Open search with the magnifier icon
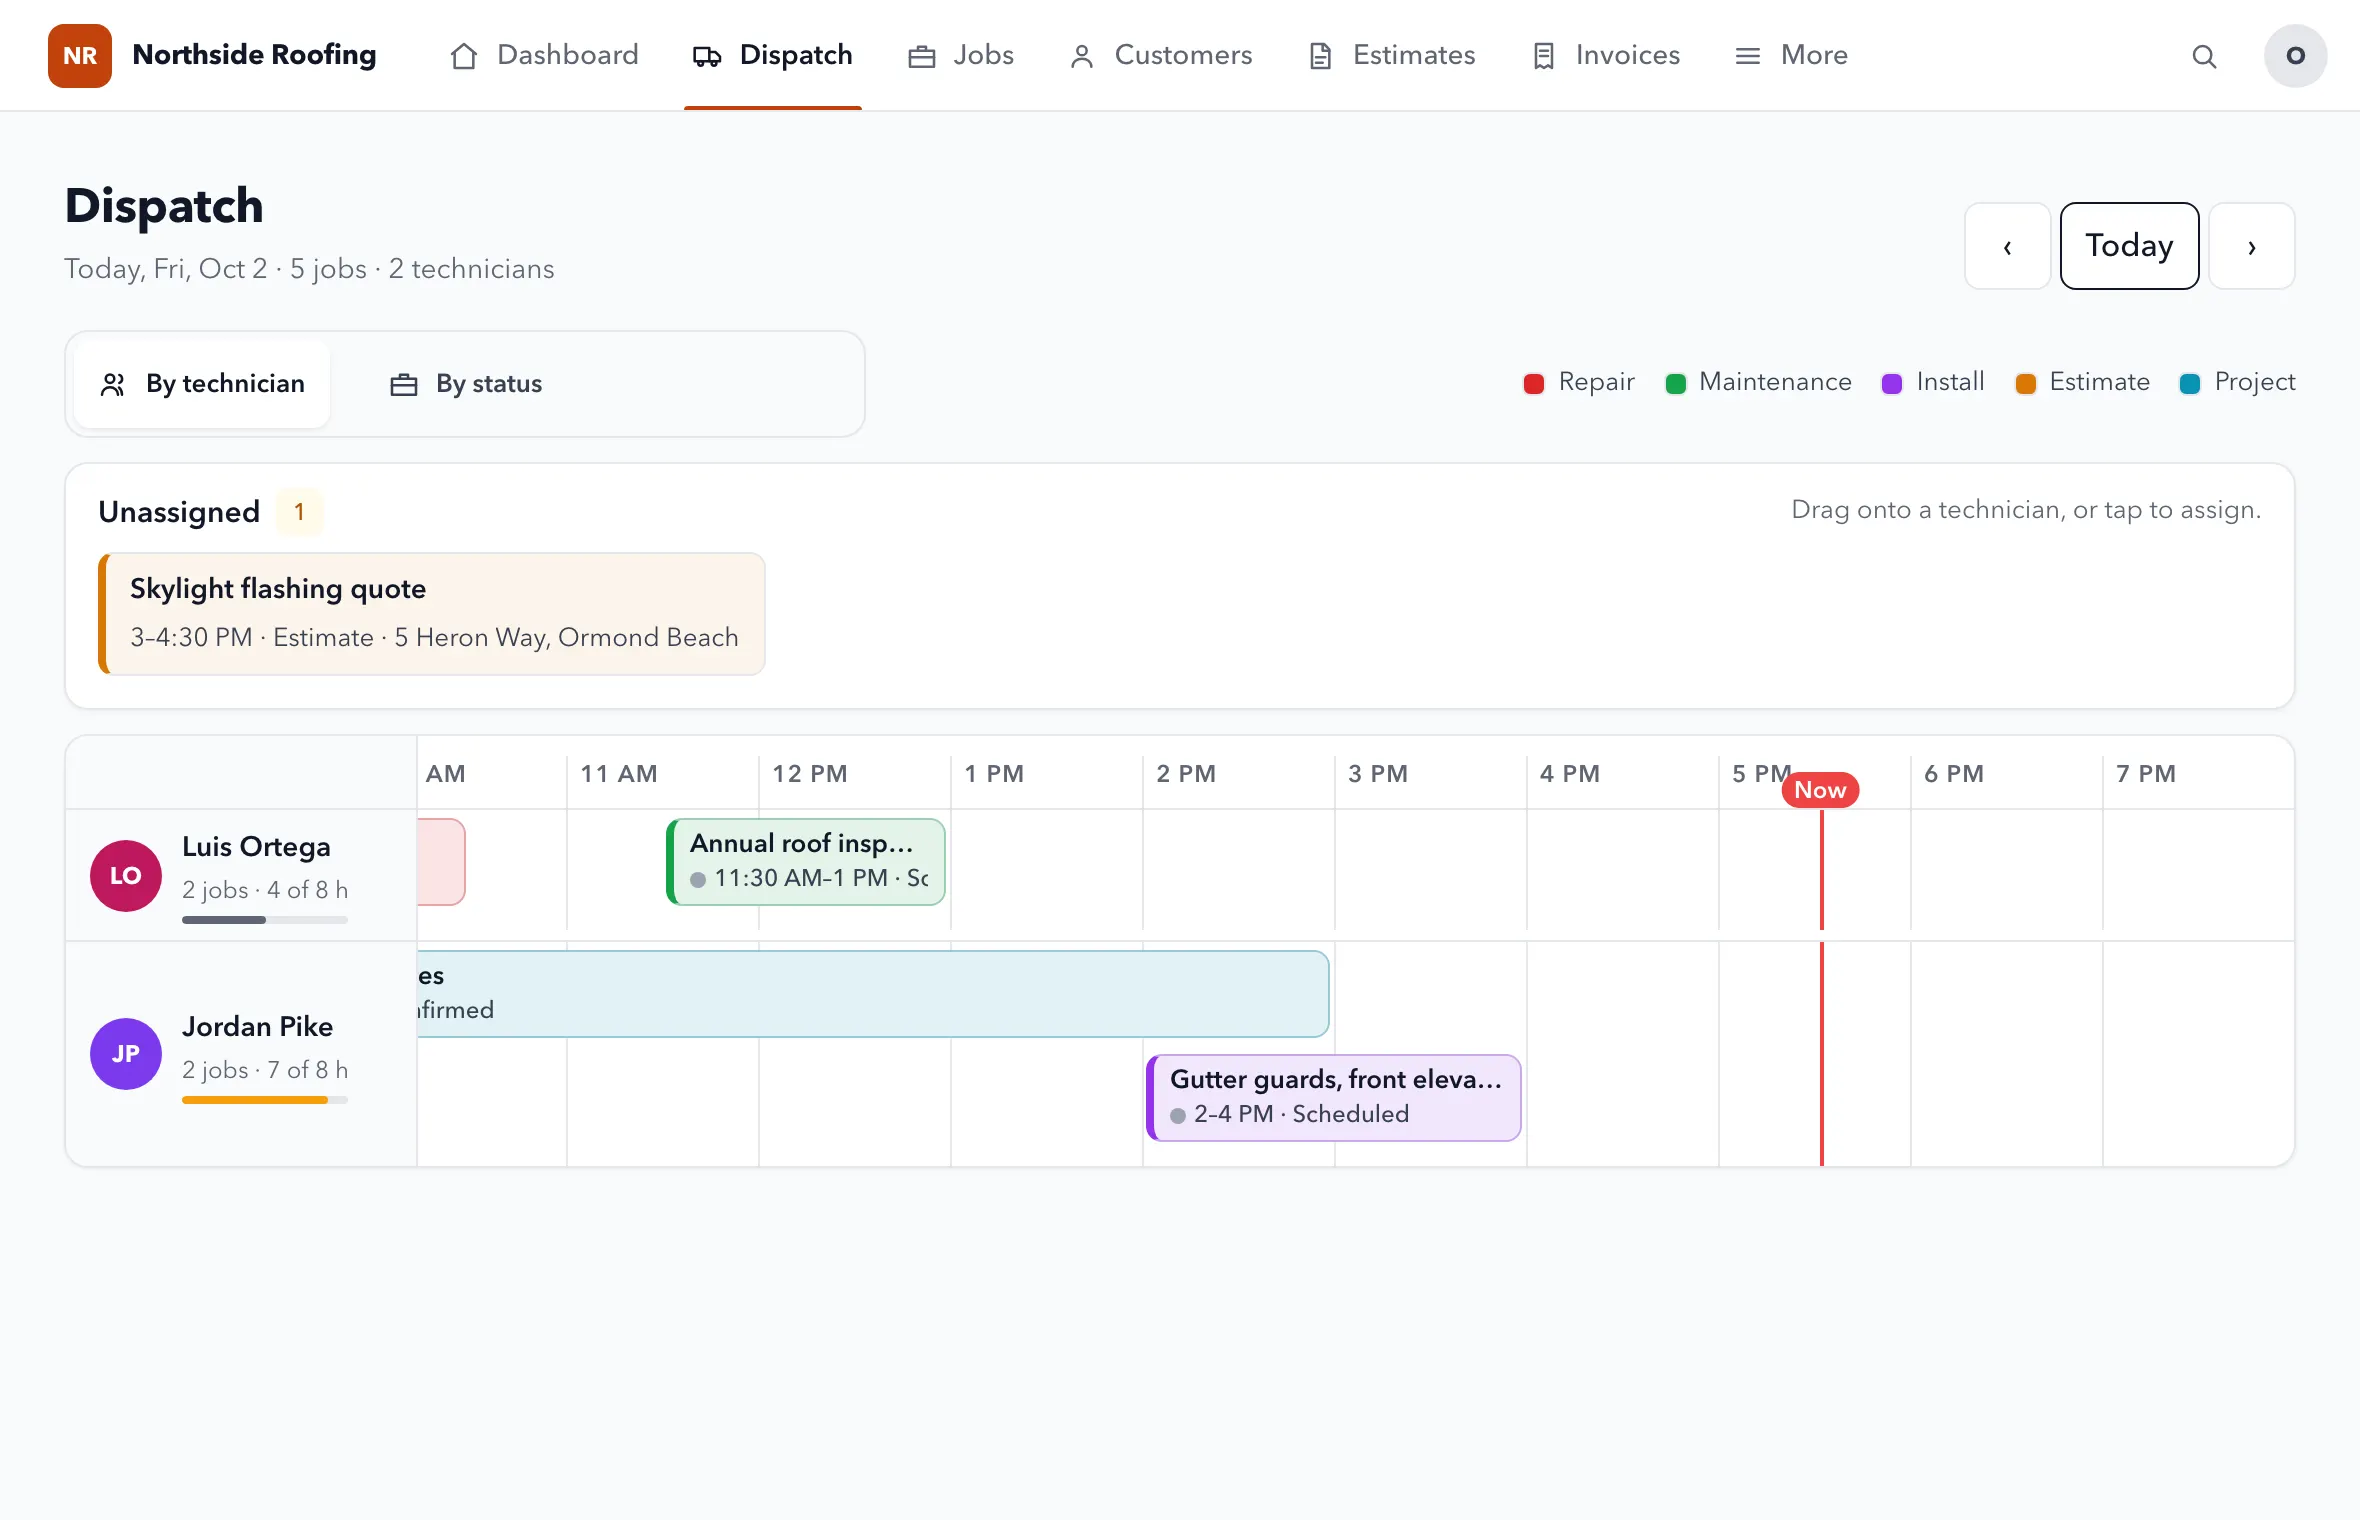 pyautogui.click(x=2204, y=56)
